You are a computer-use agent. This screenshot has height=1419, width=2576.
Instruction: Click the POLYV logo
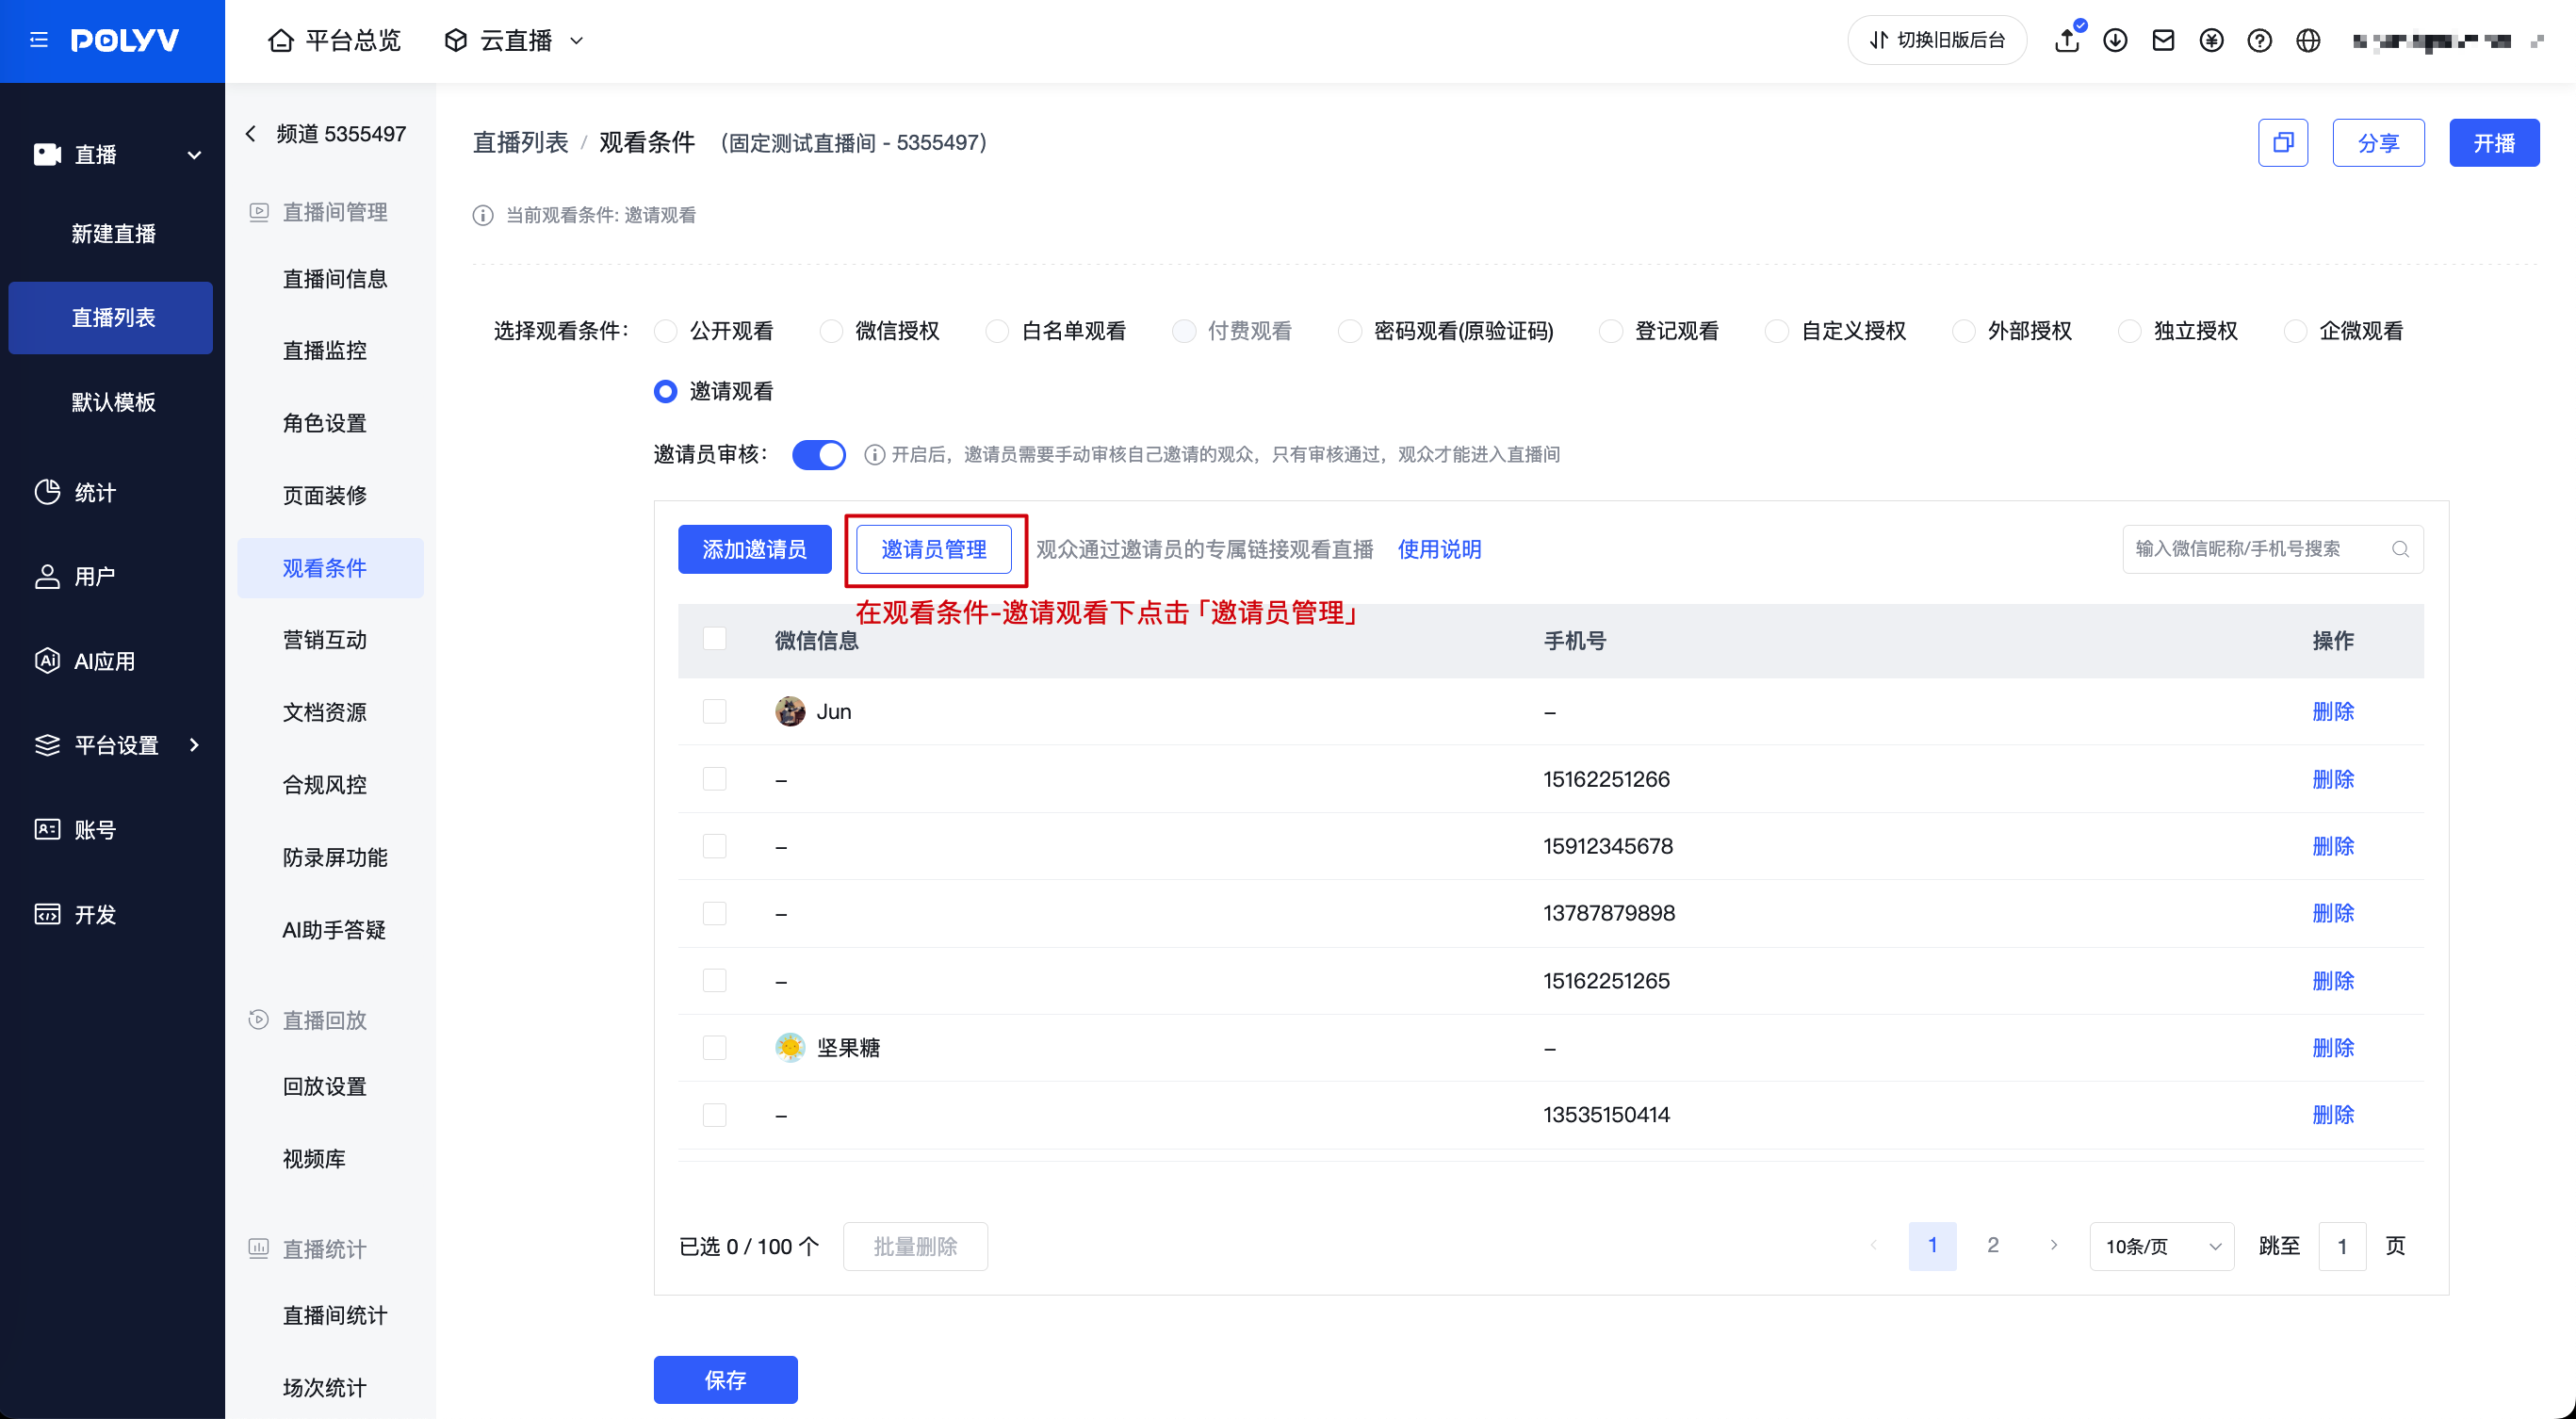(x=125, y=40)
